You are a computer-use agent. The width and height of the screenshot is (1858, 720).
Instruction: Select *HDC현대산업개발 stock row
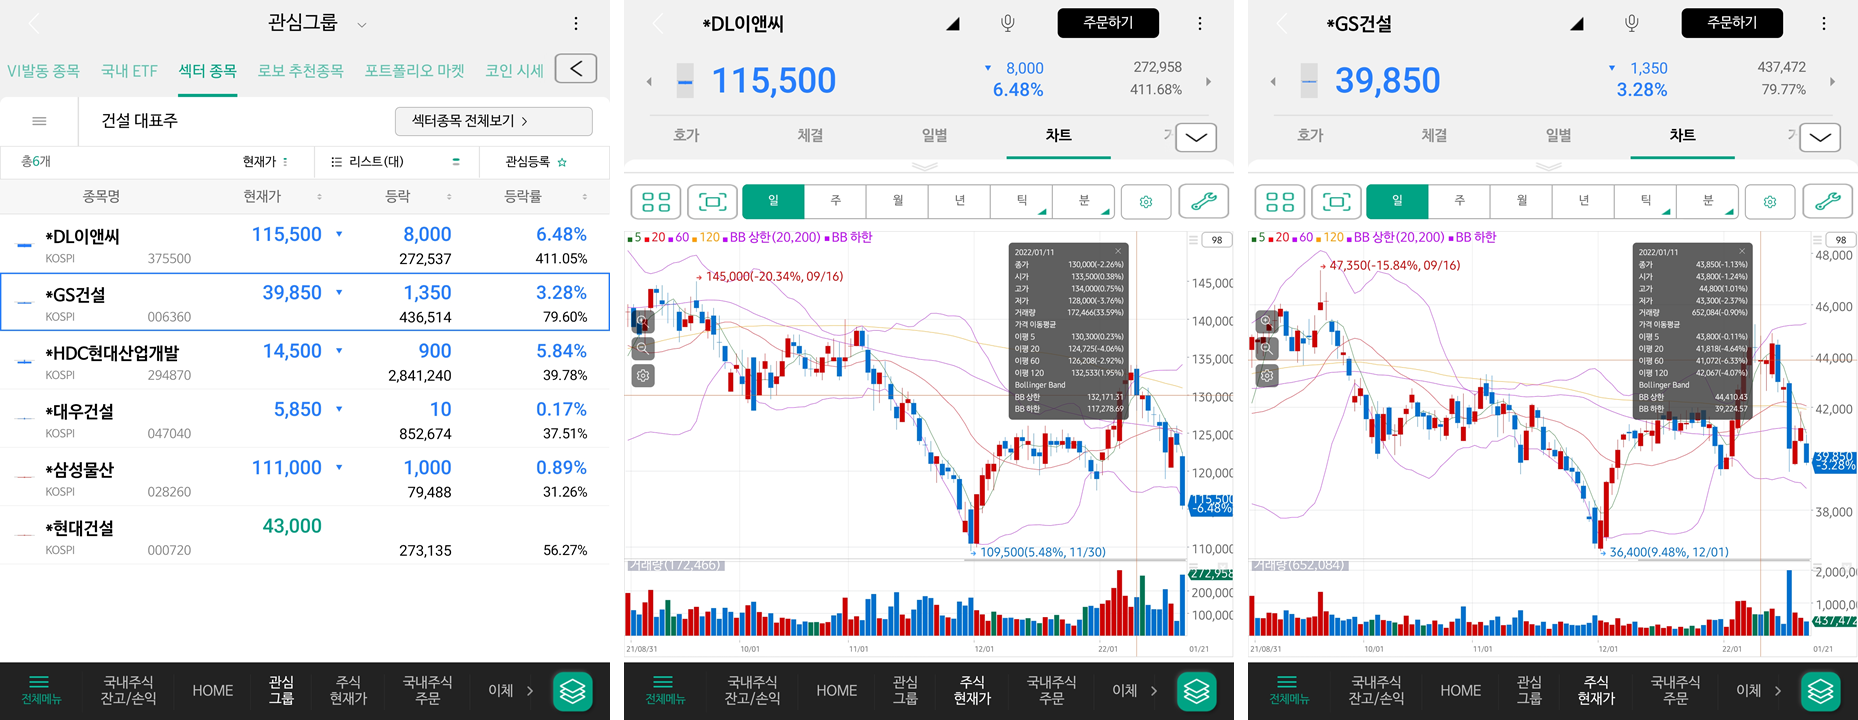pyautogui.click(x=305, y=361)
